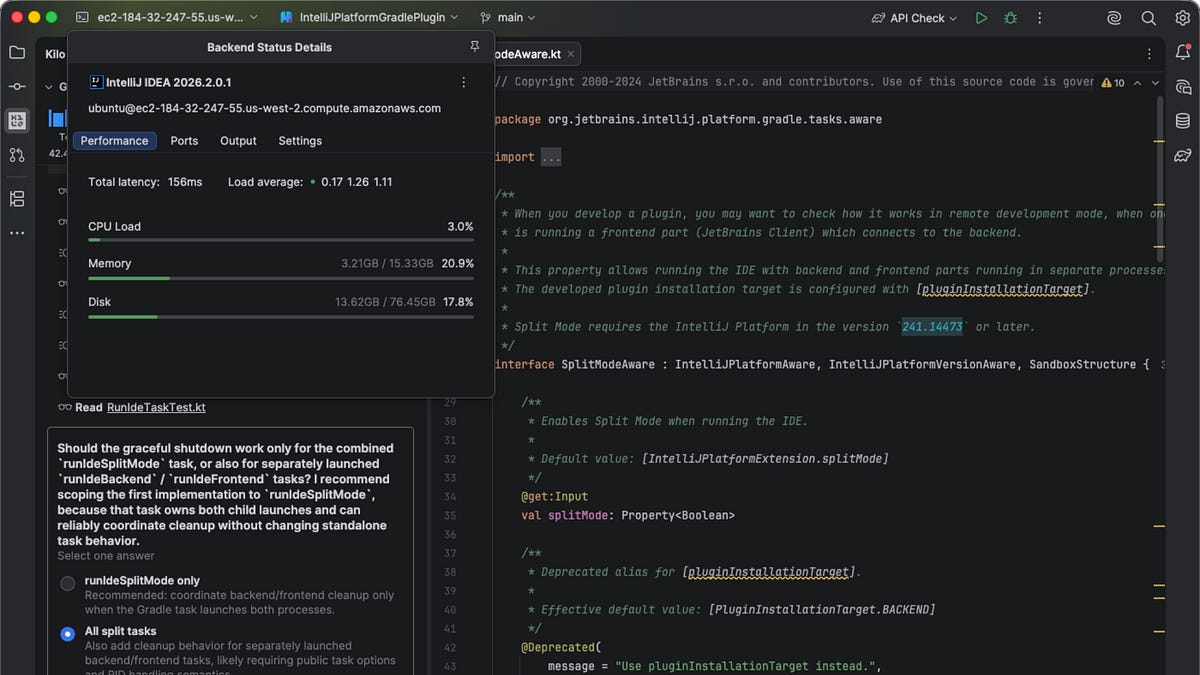Open the ec2-184-32-247-55 backend dropdown
Screen dimensions: 1200x675
166,18
